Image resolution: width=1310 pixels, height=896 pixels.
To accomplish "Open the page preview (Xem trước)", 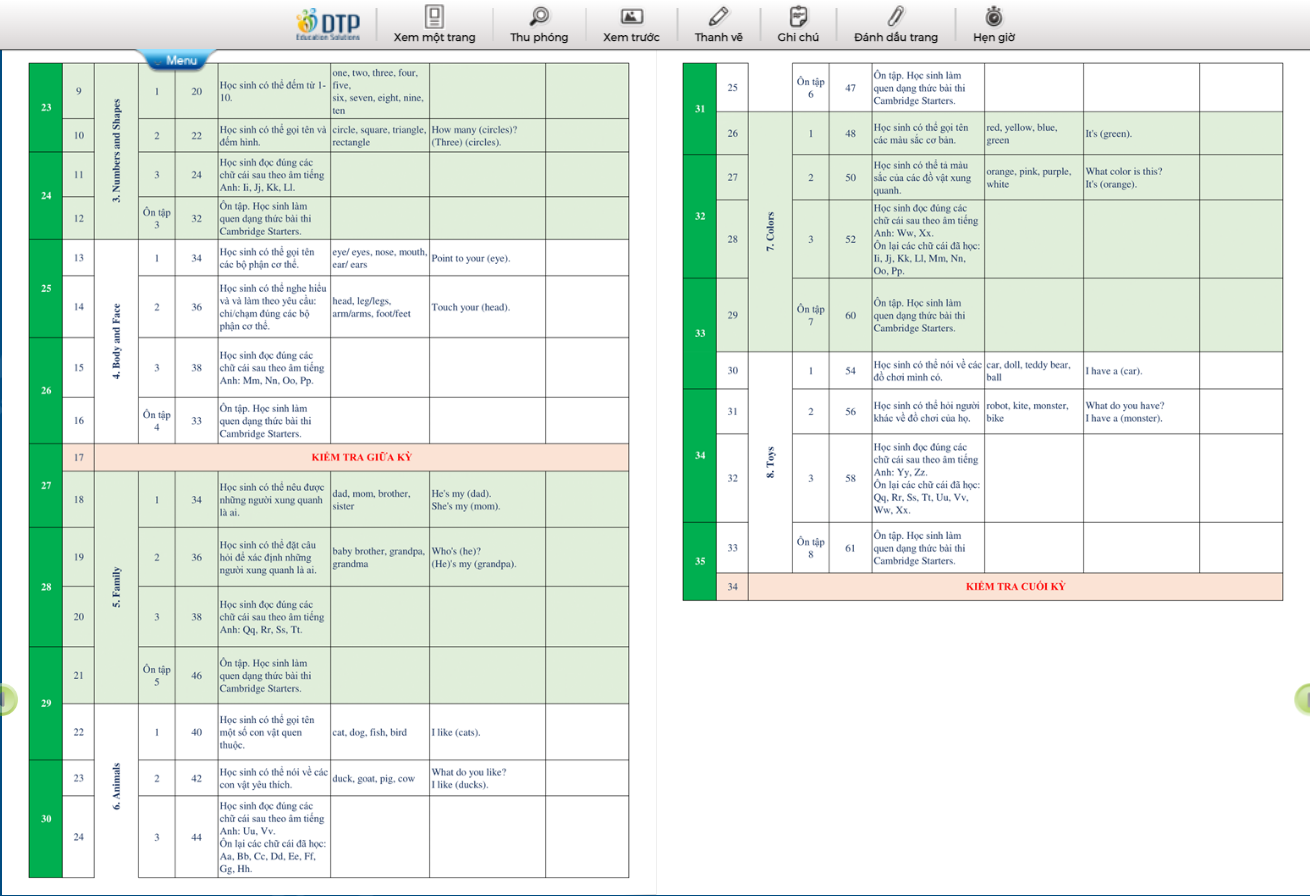I will [x=631, y=24].
